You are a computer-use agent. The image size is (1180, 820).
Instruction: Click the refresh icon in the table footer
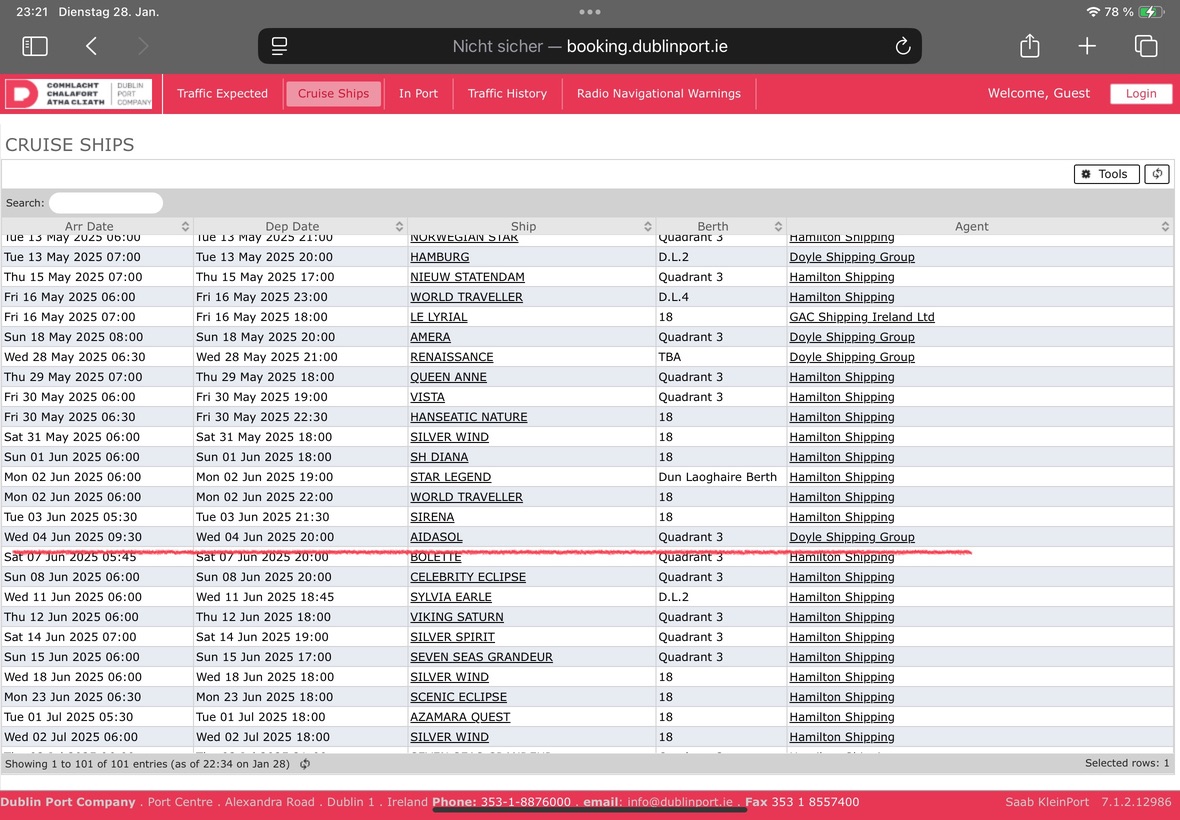pyautogui.click(x=305, y=764)
